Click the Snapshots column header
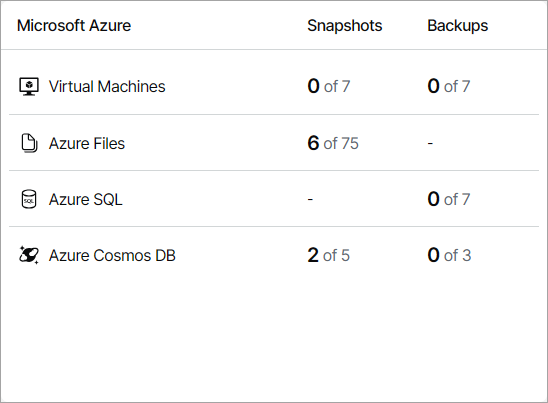The image size is (548, 403). (345, 26)
